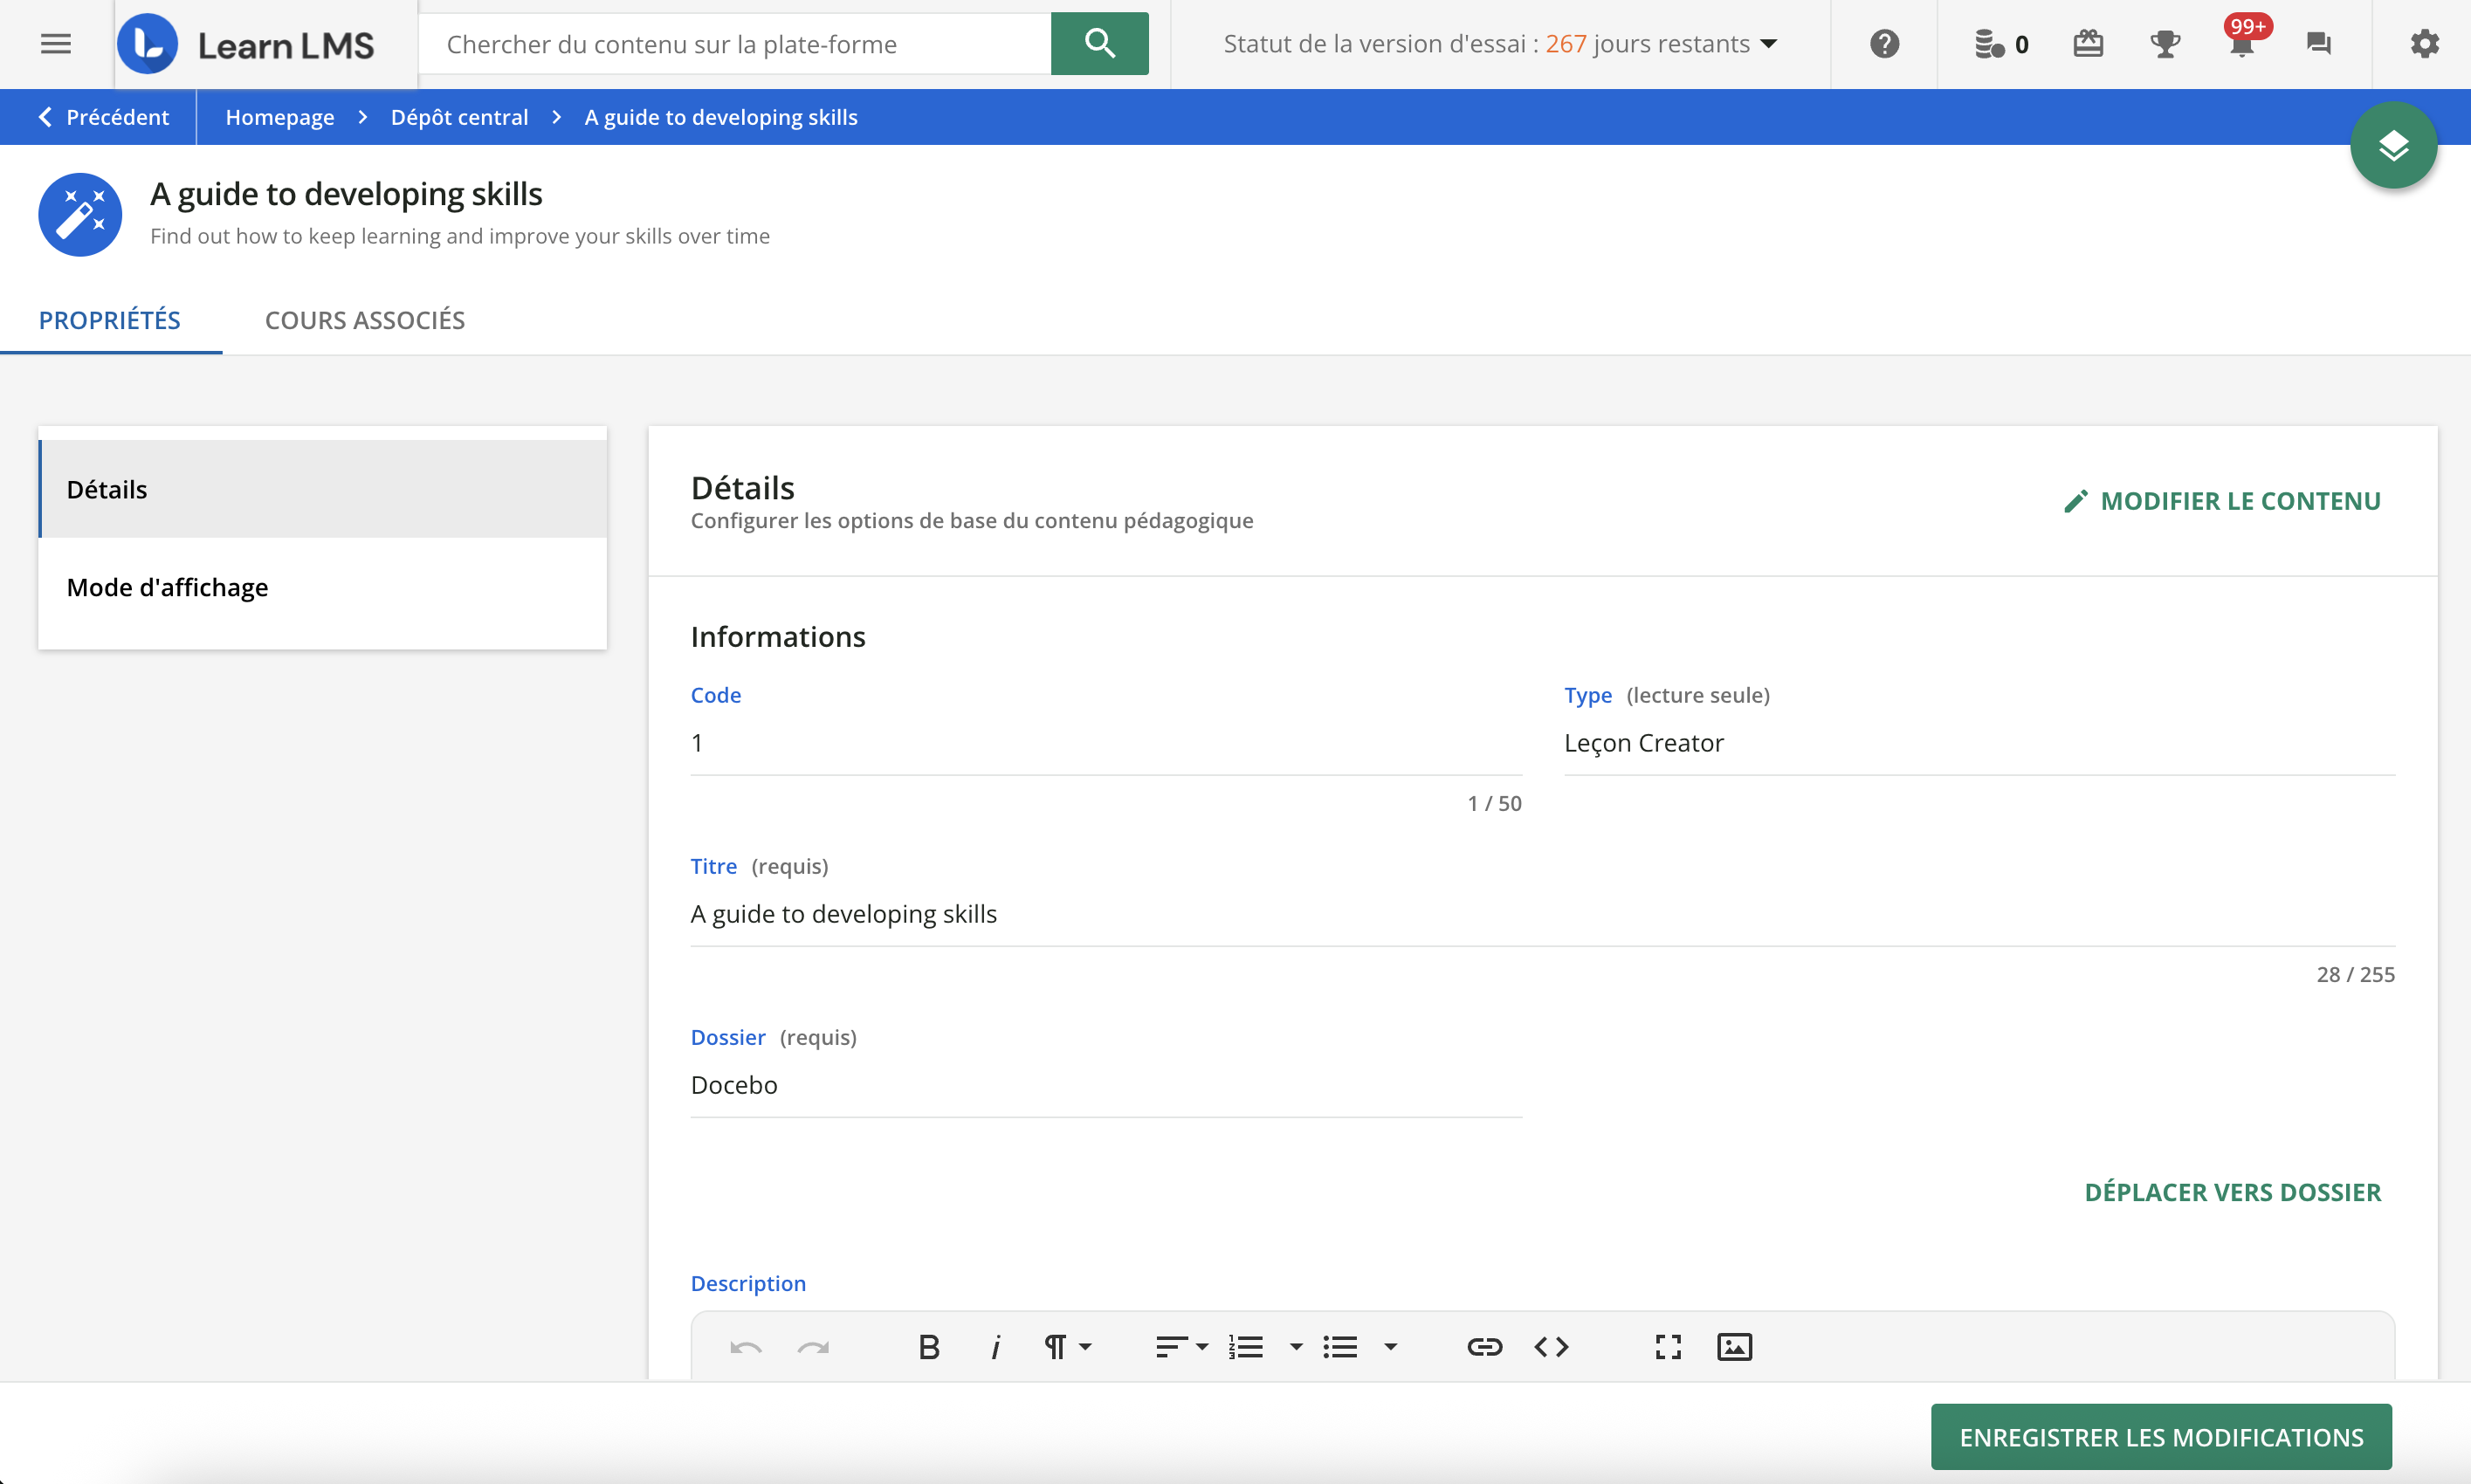
Task: Toggle bold formatting in description editor
Action: 928,1347
